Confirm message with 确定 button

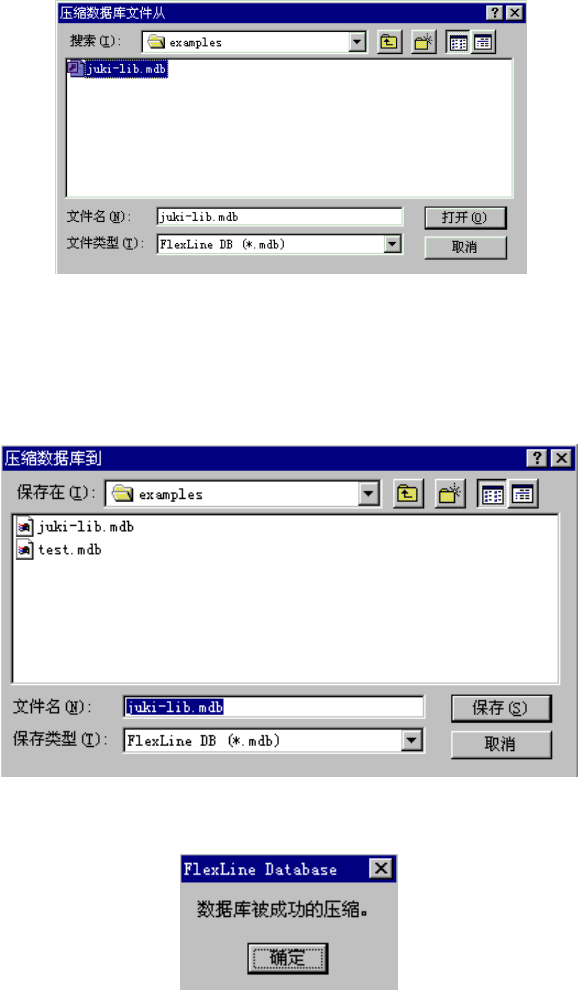[x=287, y=958]
